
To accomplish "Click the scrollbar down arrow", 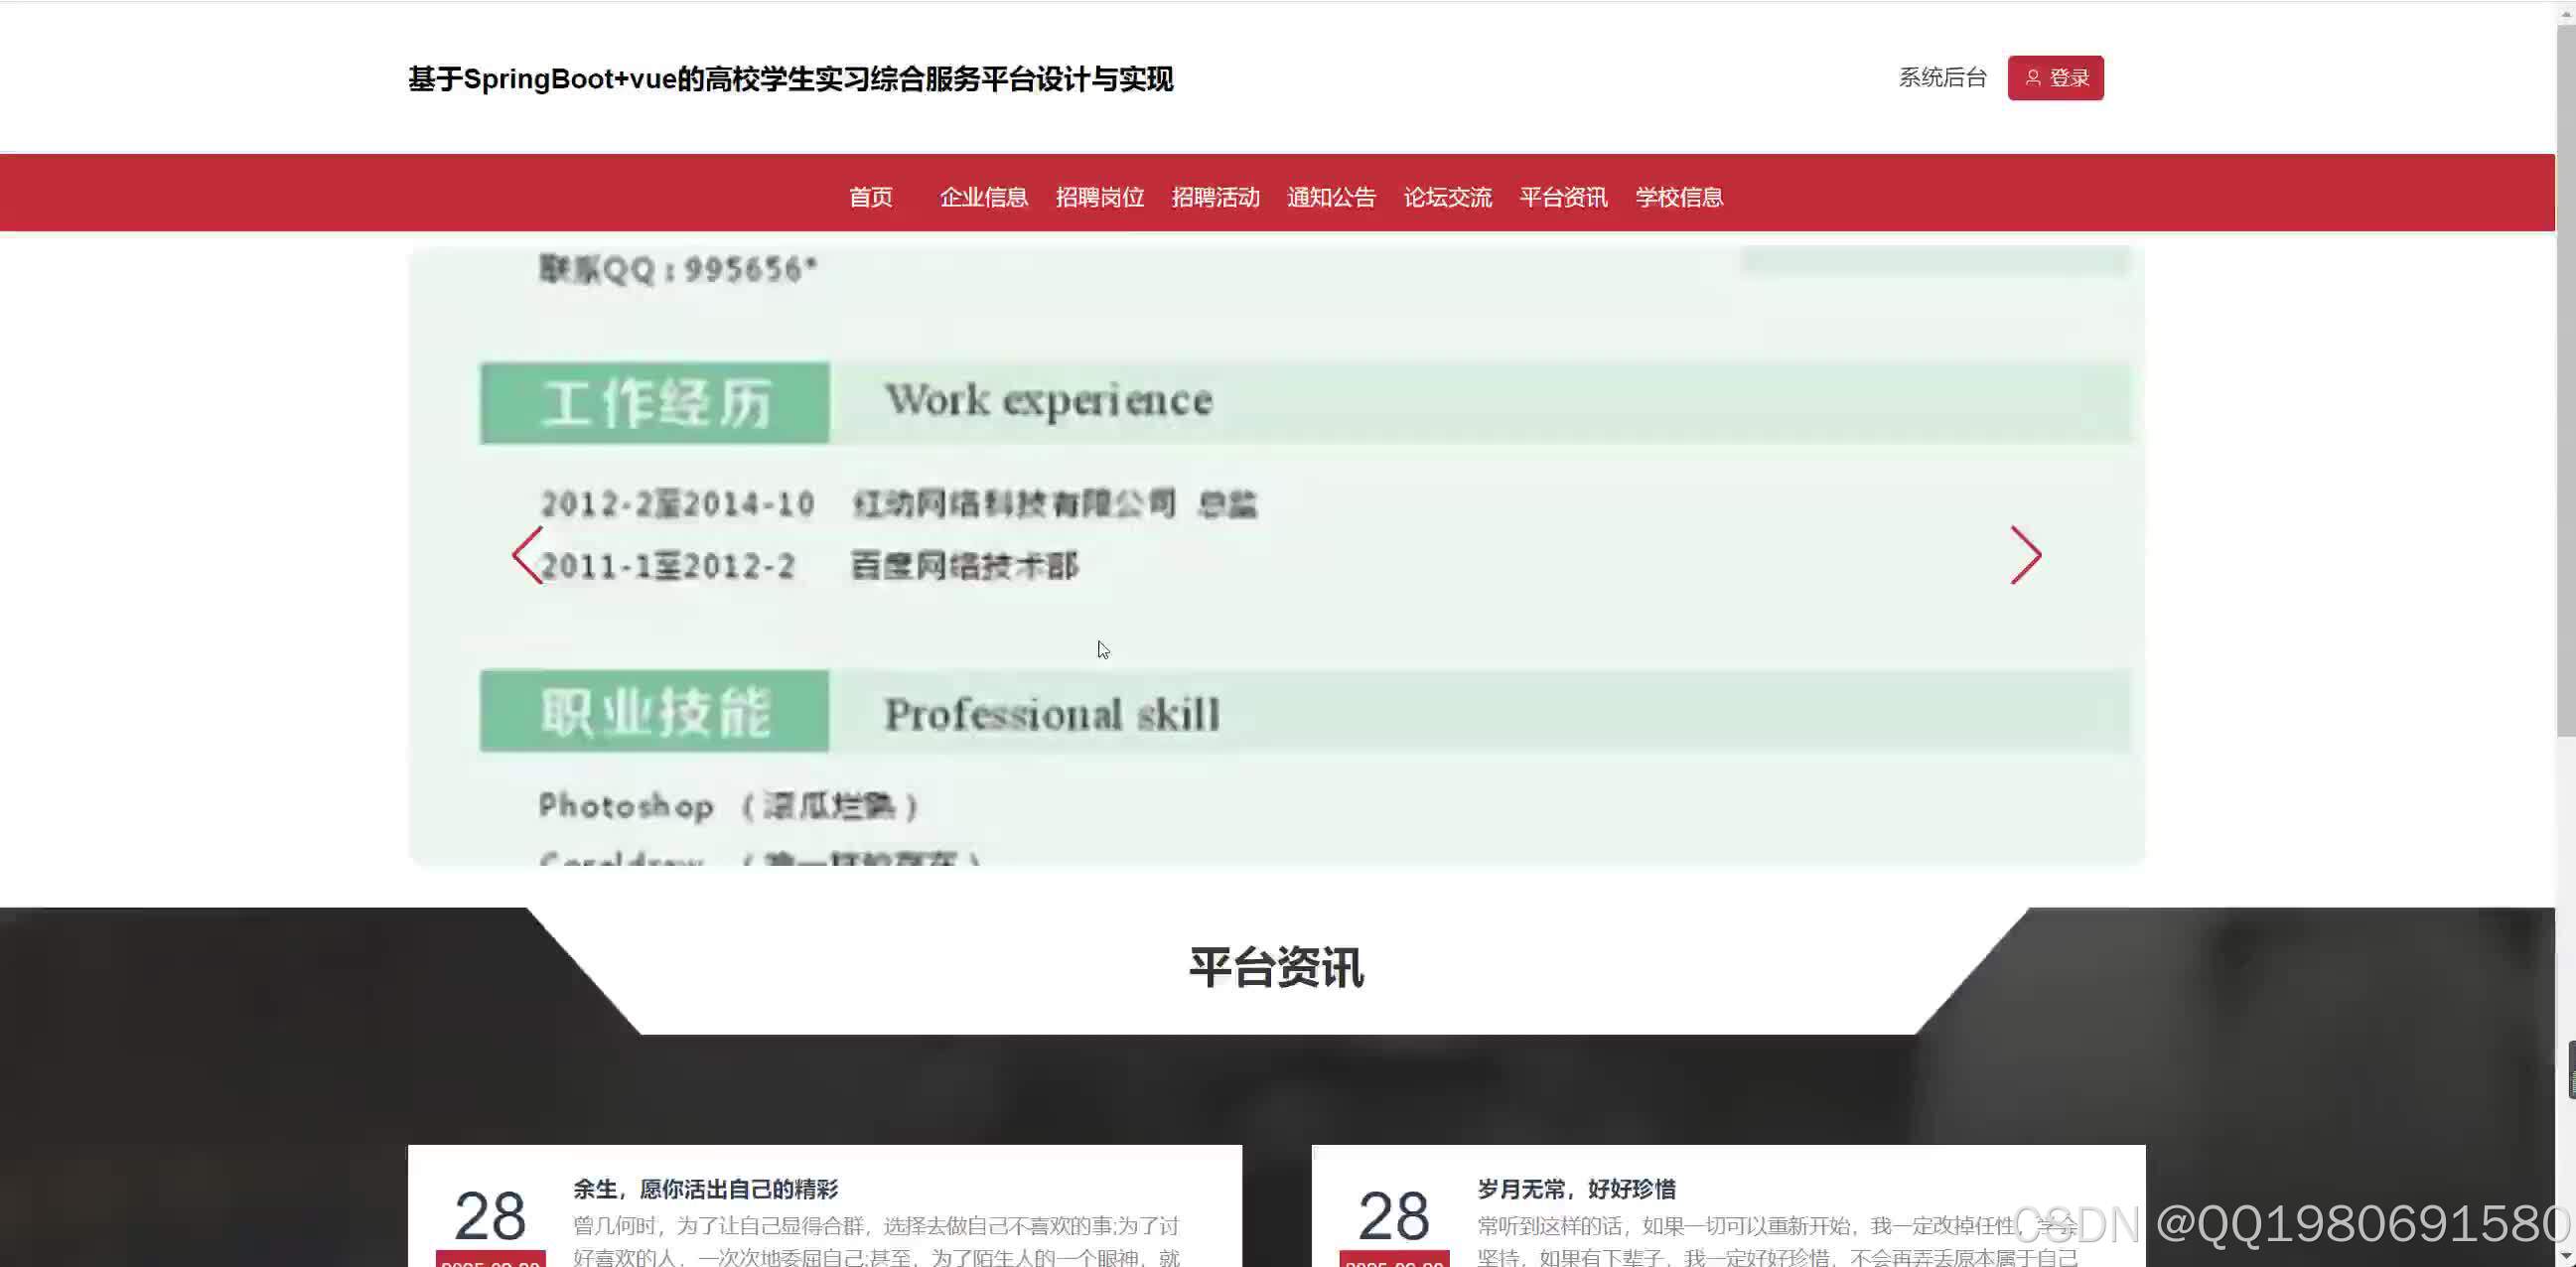I will [x=2566, y=1257].
